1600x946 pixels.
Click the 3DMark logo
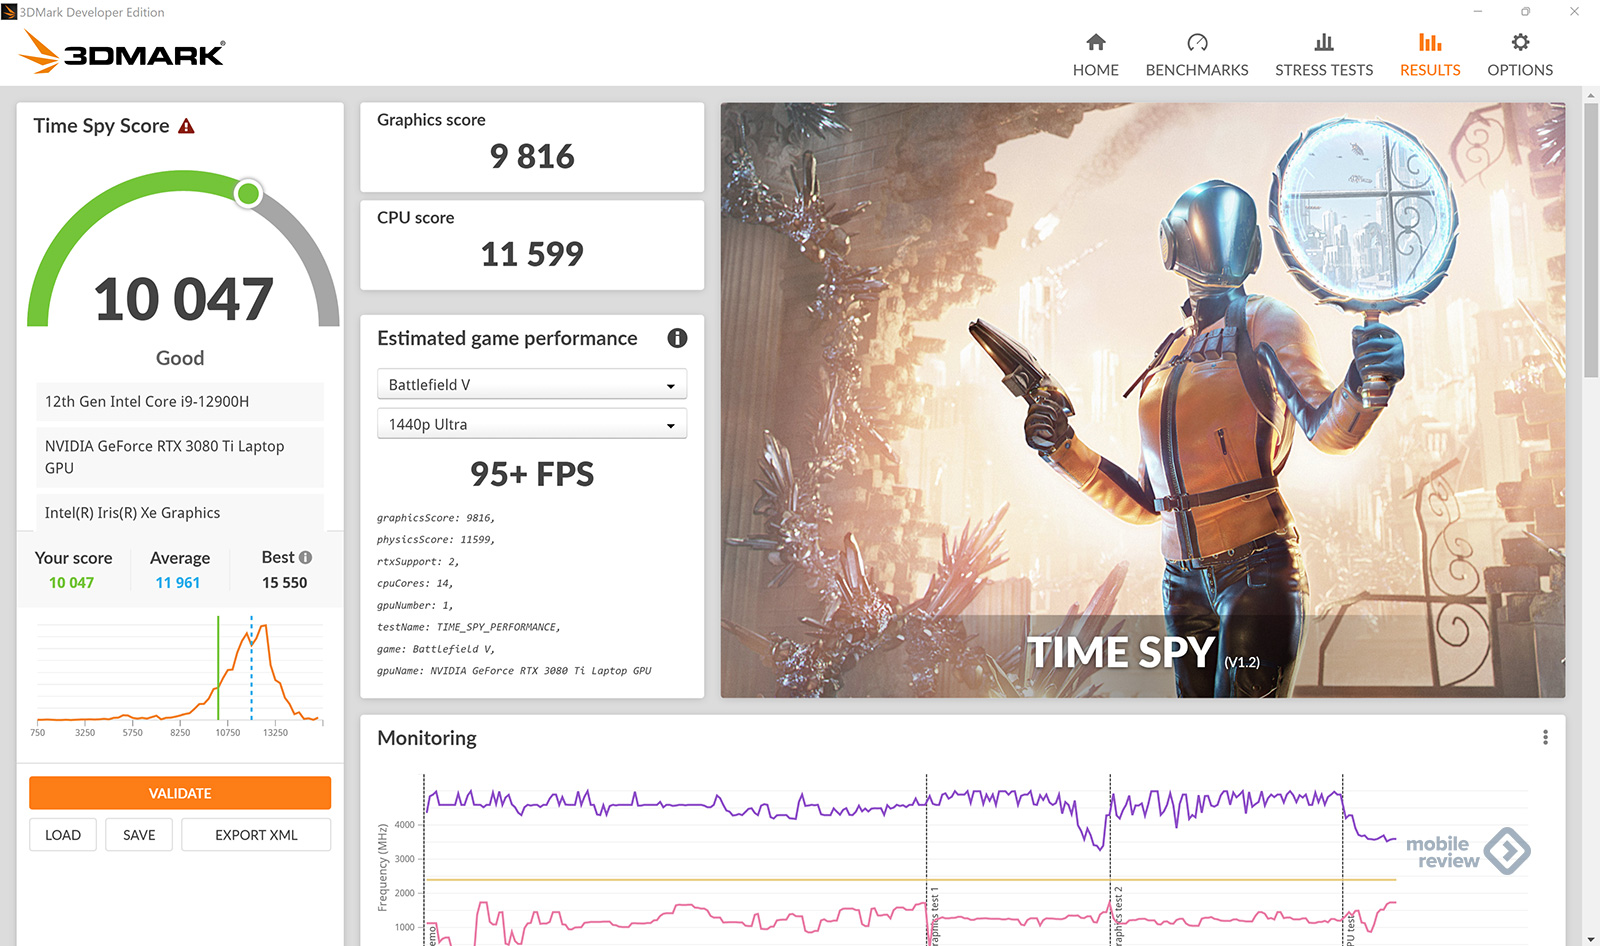coord(122,52)
